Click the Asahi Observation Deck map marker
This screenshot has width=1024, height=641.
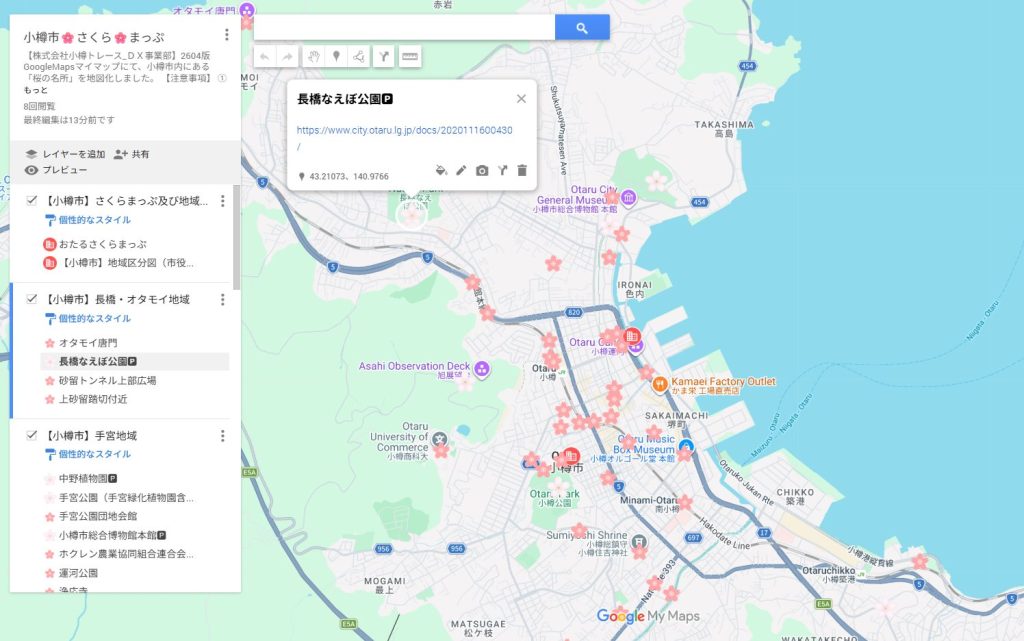[x=482, y=369]
